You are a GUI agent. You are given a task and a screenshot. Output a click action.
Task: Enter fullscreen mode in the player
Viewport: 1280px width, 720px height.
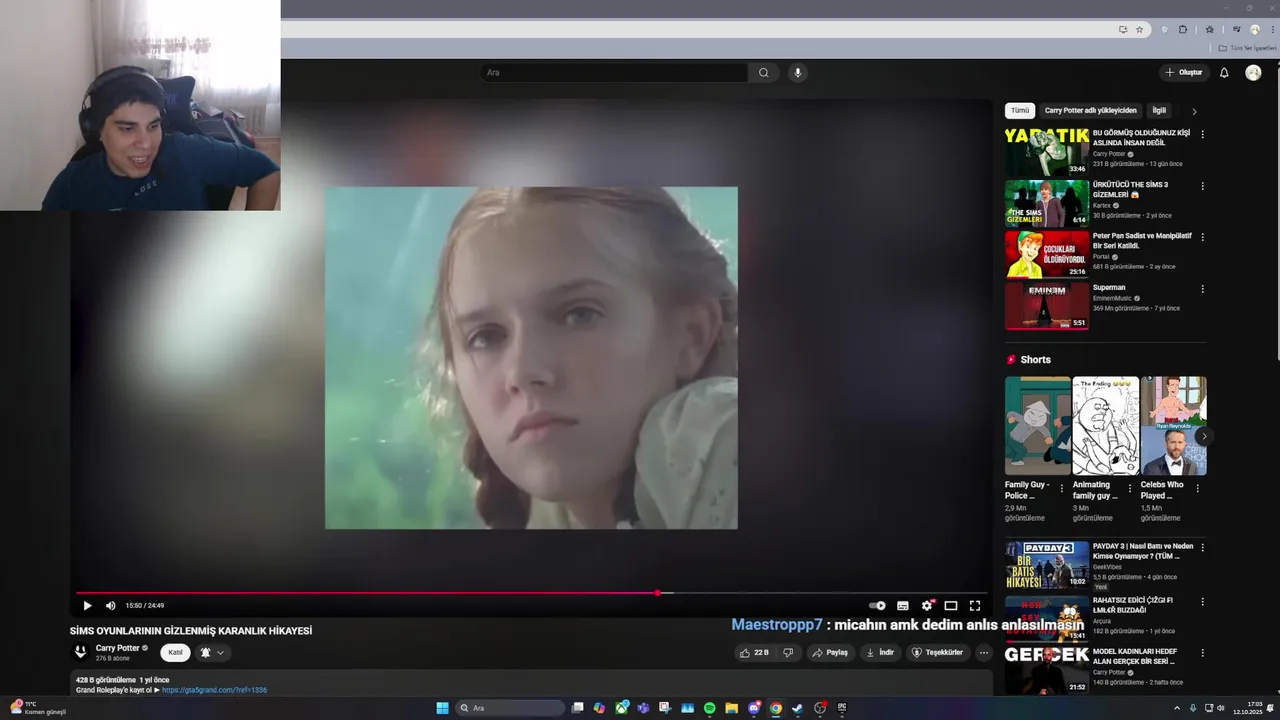(x=975, y=605)
